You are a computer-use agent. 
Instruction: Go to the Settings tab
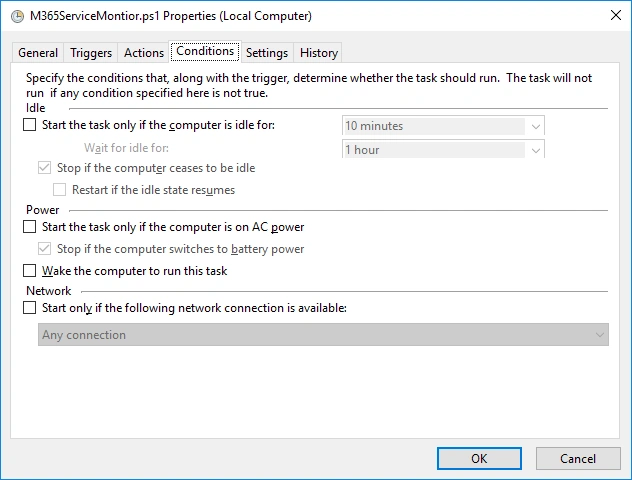click(267, 53)
